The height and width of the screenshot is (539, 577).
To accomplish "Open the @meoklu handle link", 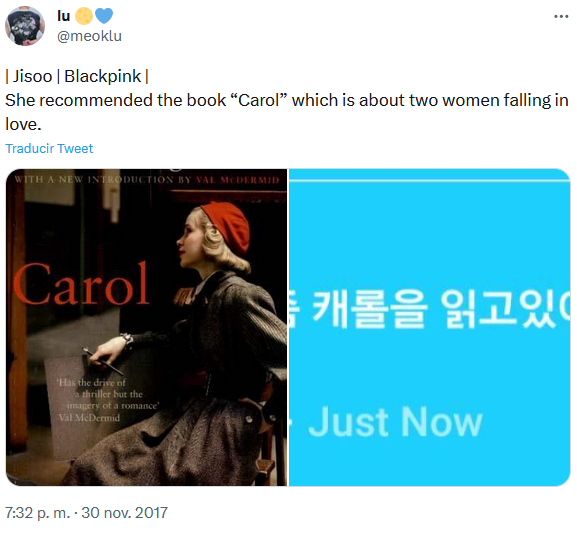I will [89, 36].
